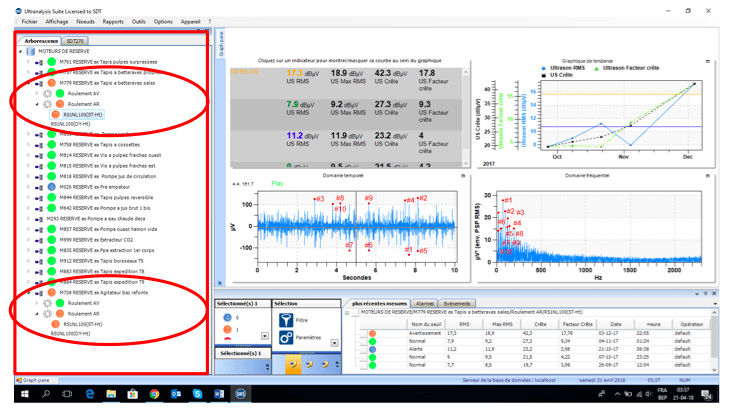Click the blue status circle for M026 RESERVE
This screenshot has width=756, height=415.
tap(51, 187)
